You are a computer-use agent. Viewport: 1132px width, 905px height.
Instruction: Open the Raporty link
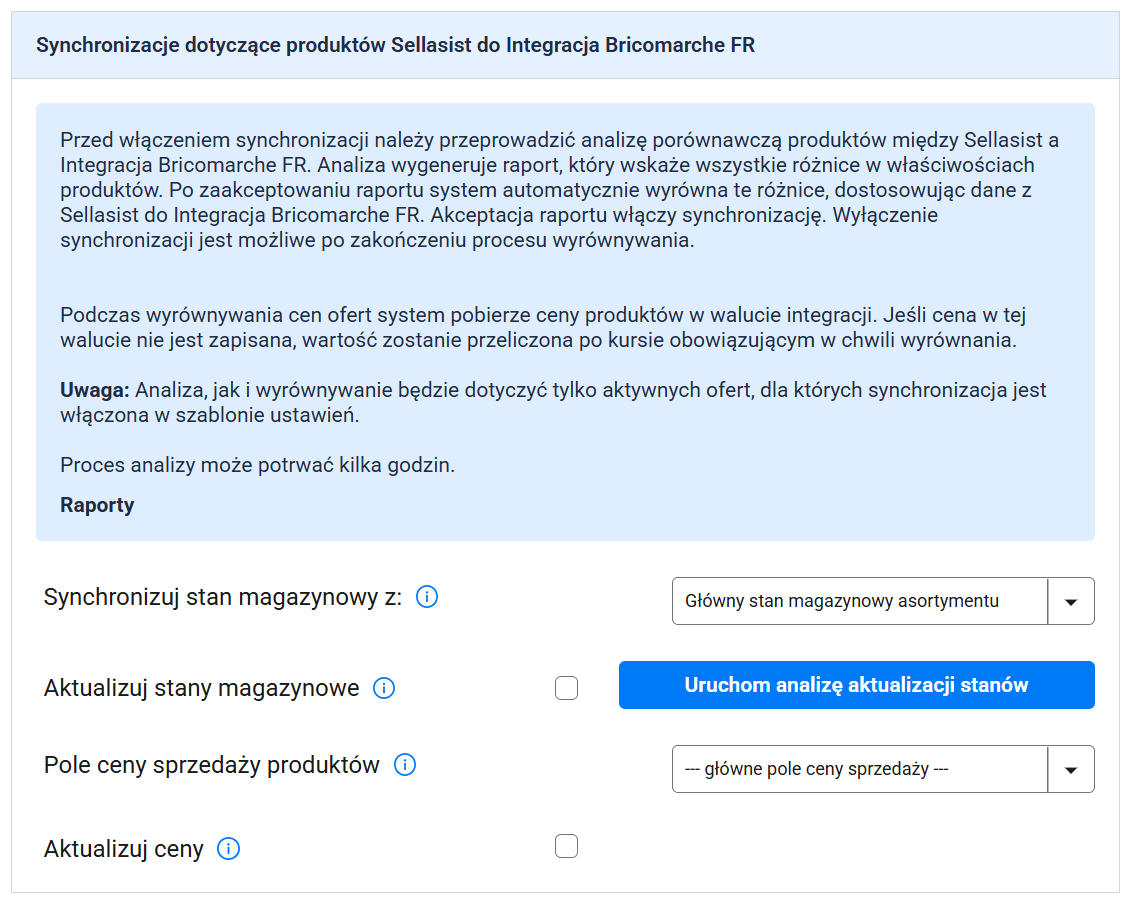pos(97,505)
